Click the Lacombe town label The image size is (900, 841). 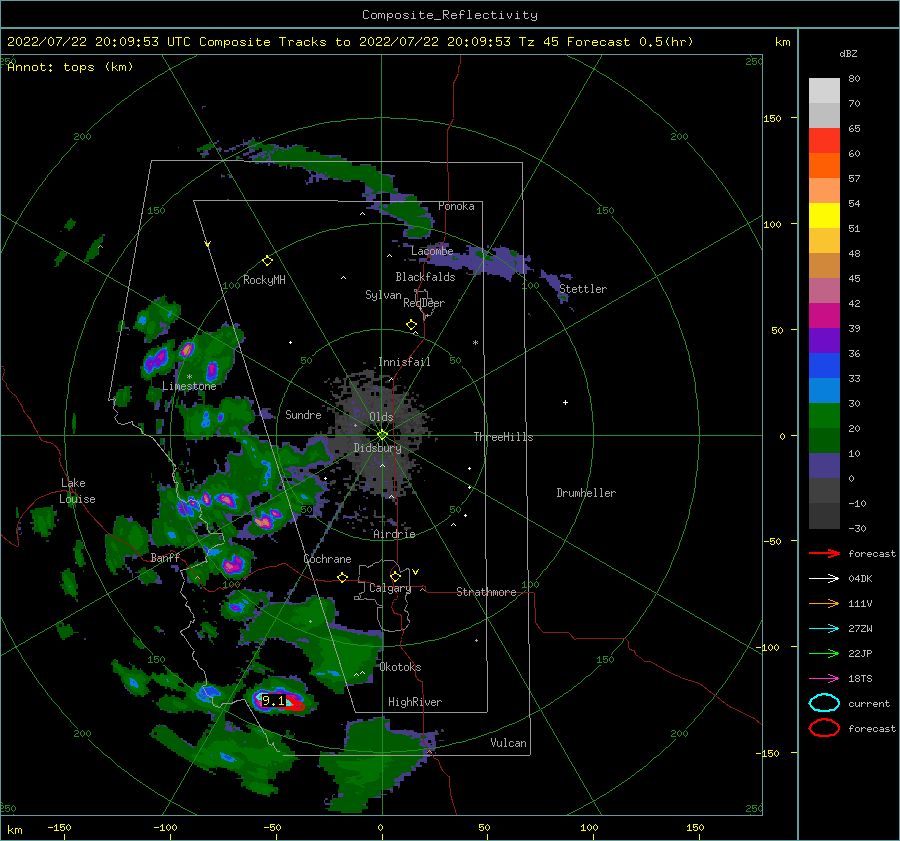(432, 251)
